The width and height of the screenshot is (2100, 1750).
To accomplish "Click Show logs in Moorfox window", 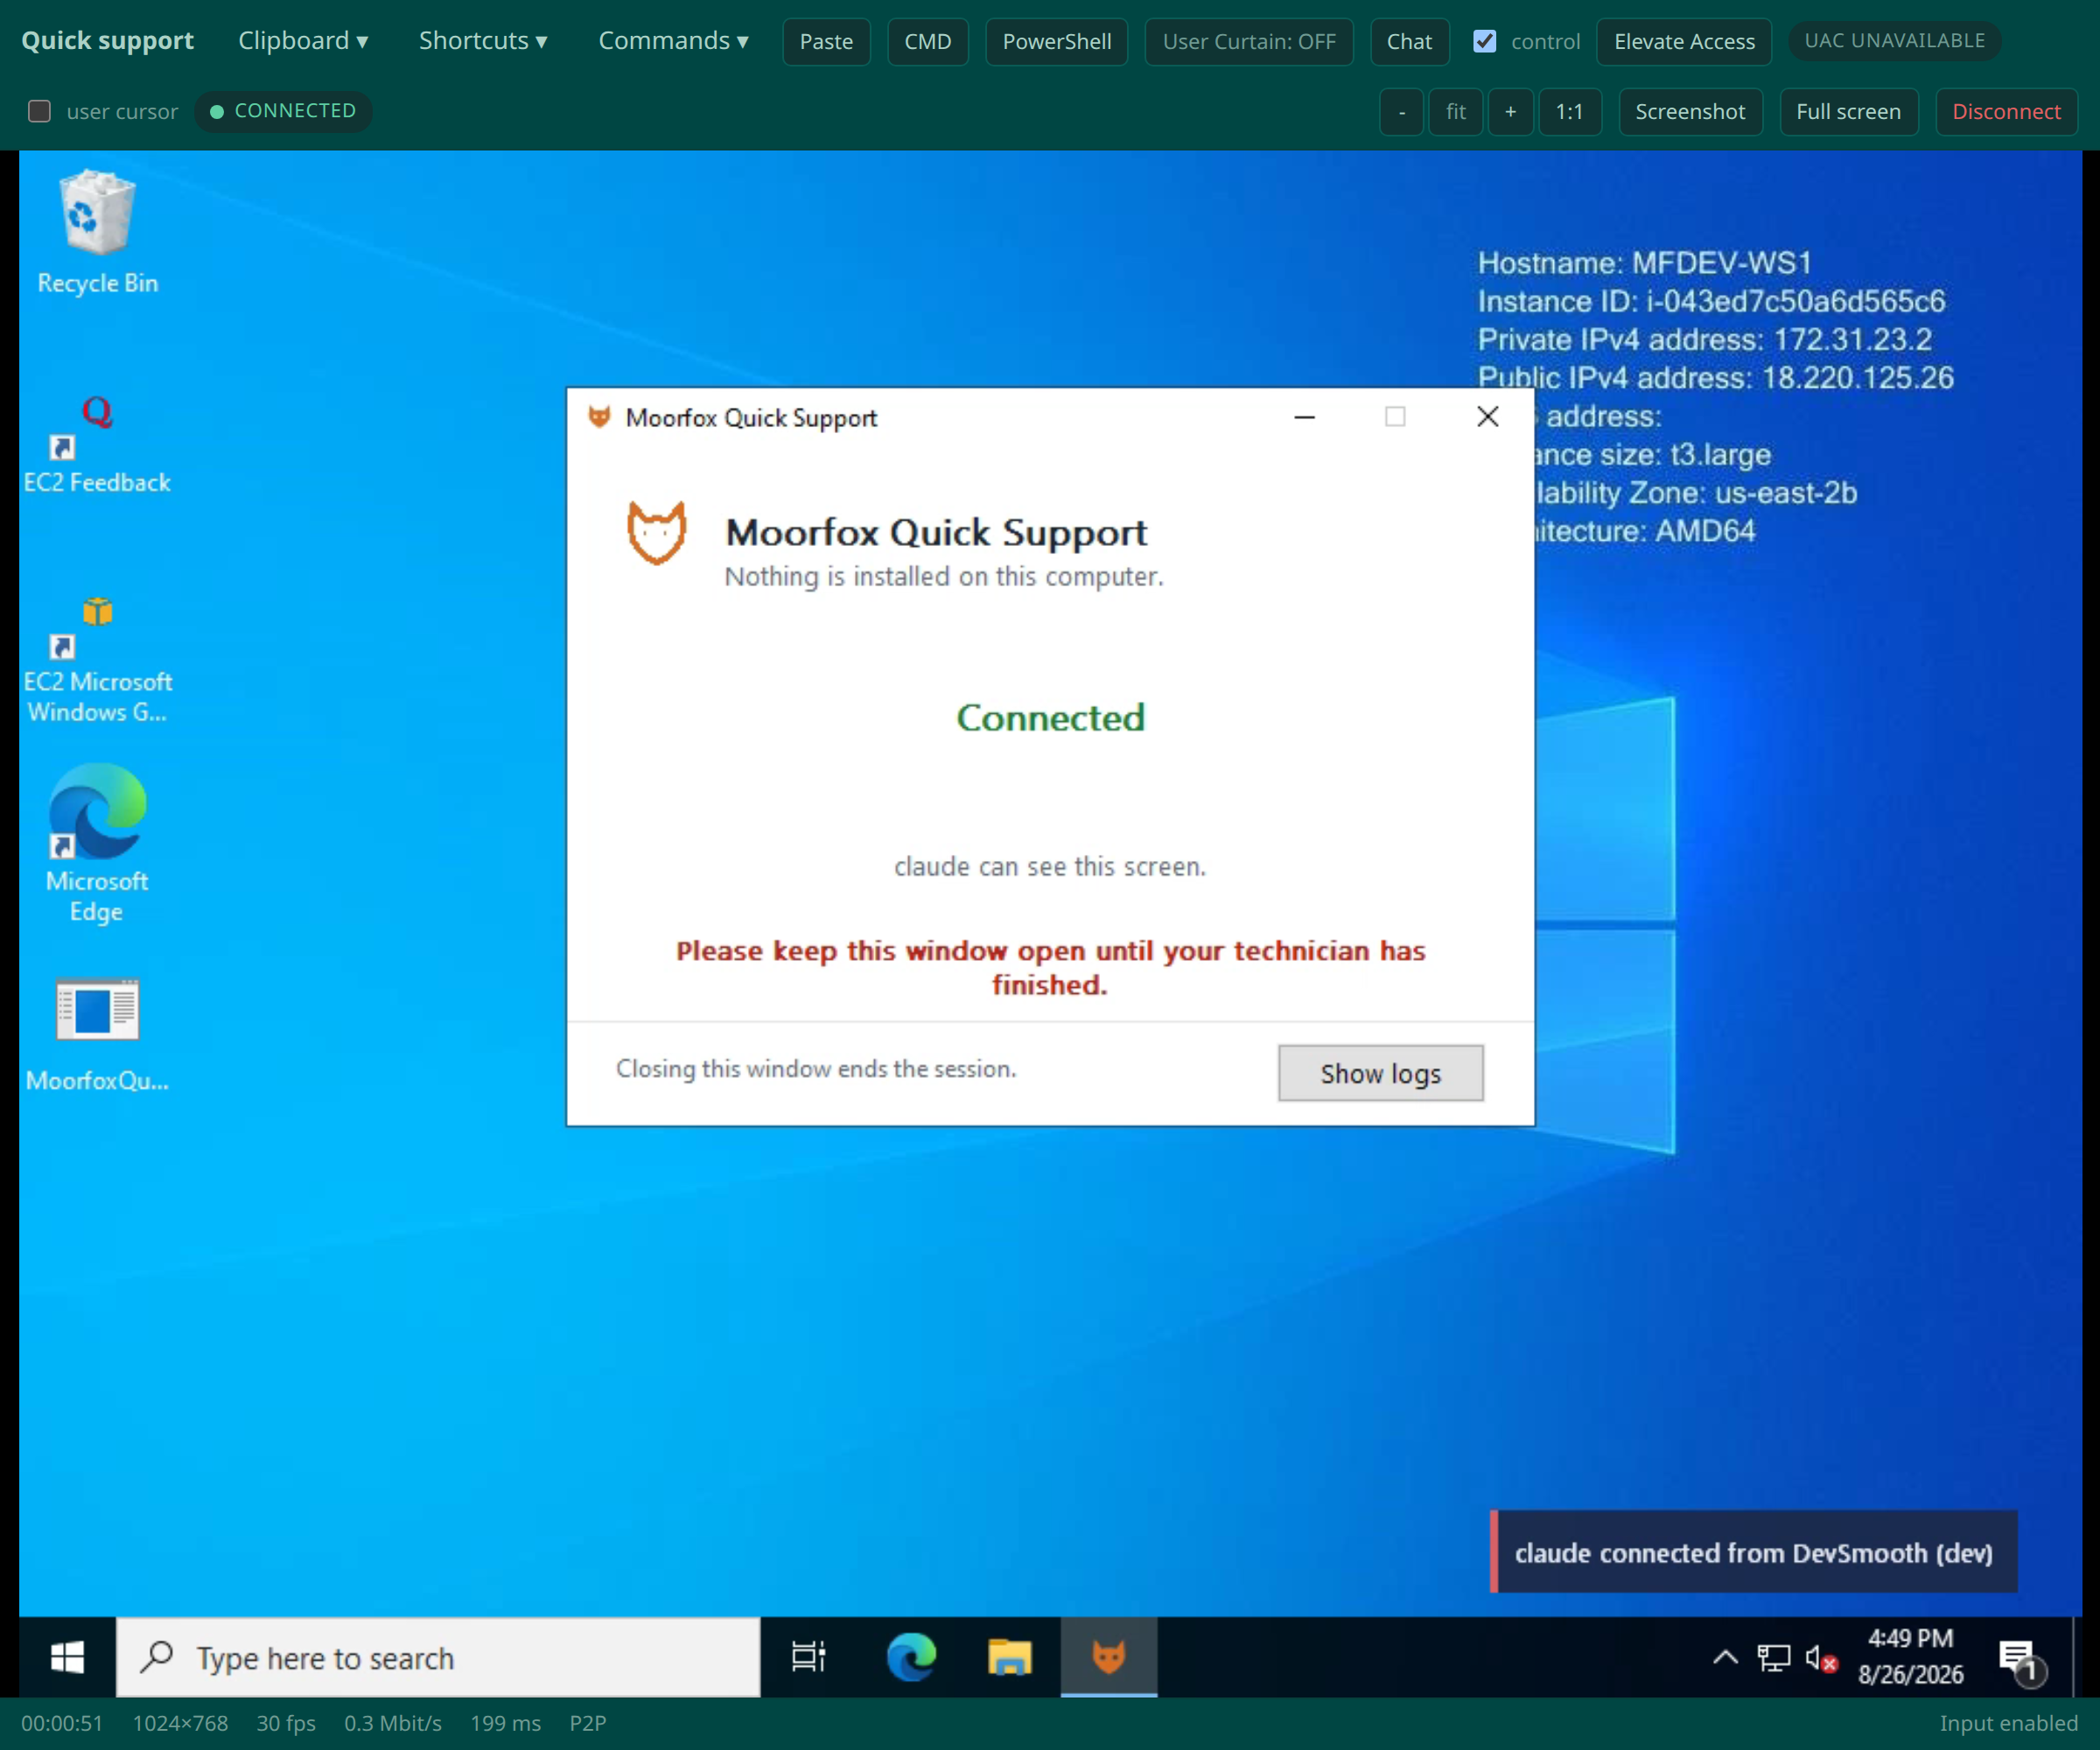I will 1380,1073.
